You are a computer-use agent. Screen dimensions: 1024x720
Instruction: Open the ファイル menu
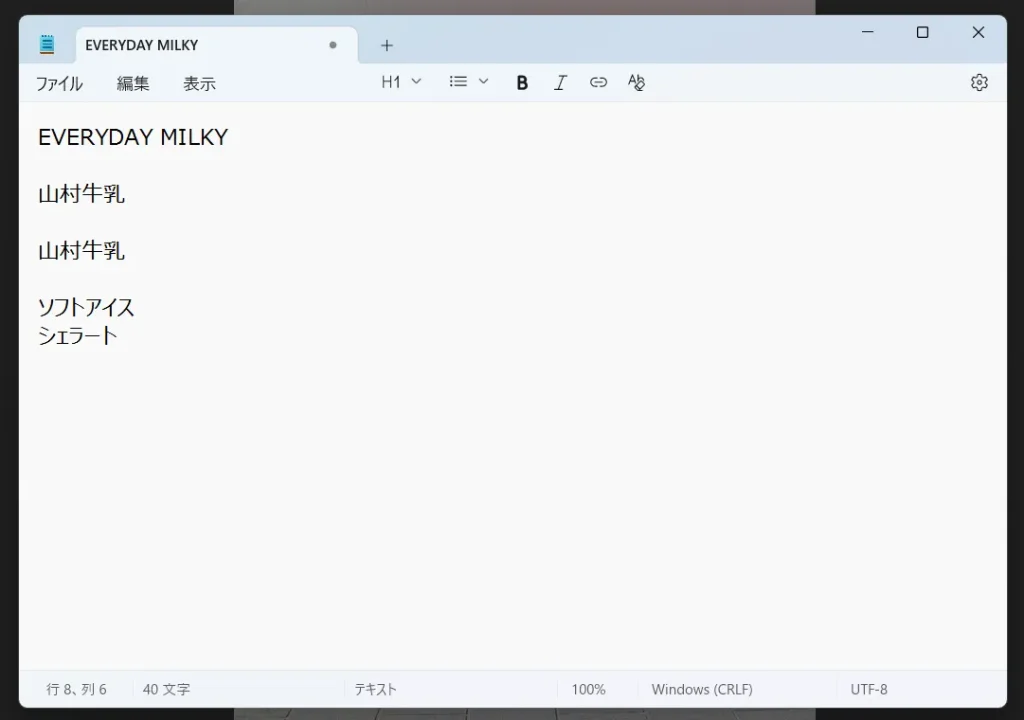pos(59,84)
